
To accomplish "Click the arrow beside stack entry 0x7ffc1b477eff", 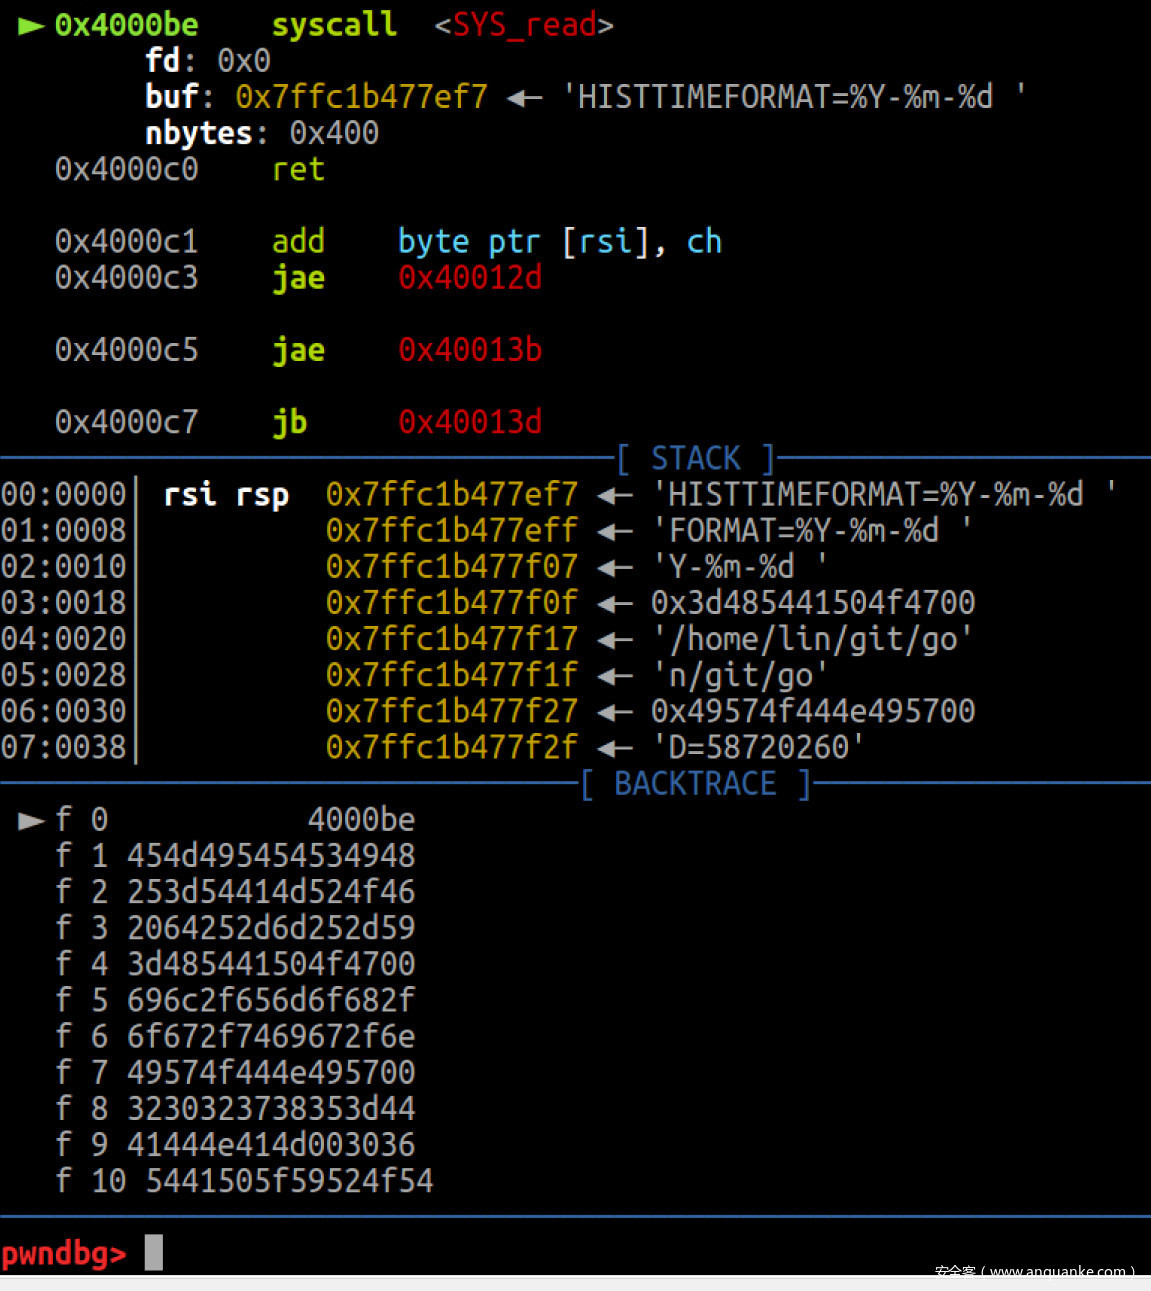I will click(x=615, y=531).
